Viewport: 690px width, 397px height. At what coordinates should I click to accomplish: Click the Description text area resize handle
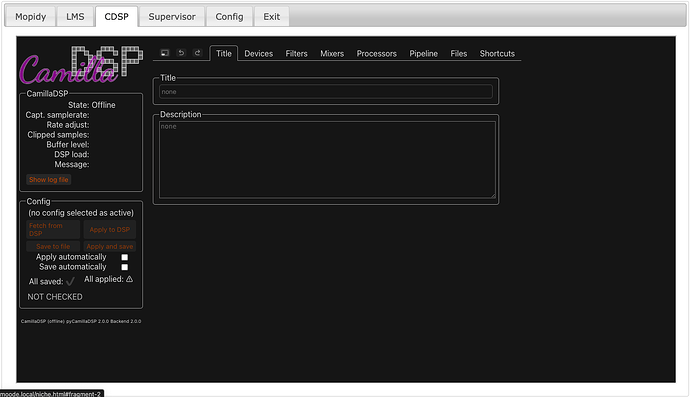(493, 195)
